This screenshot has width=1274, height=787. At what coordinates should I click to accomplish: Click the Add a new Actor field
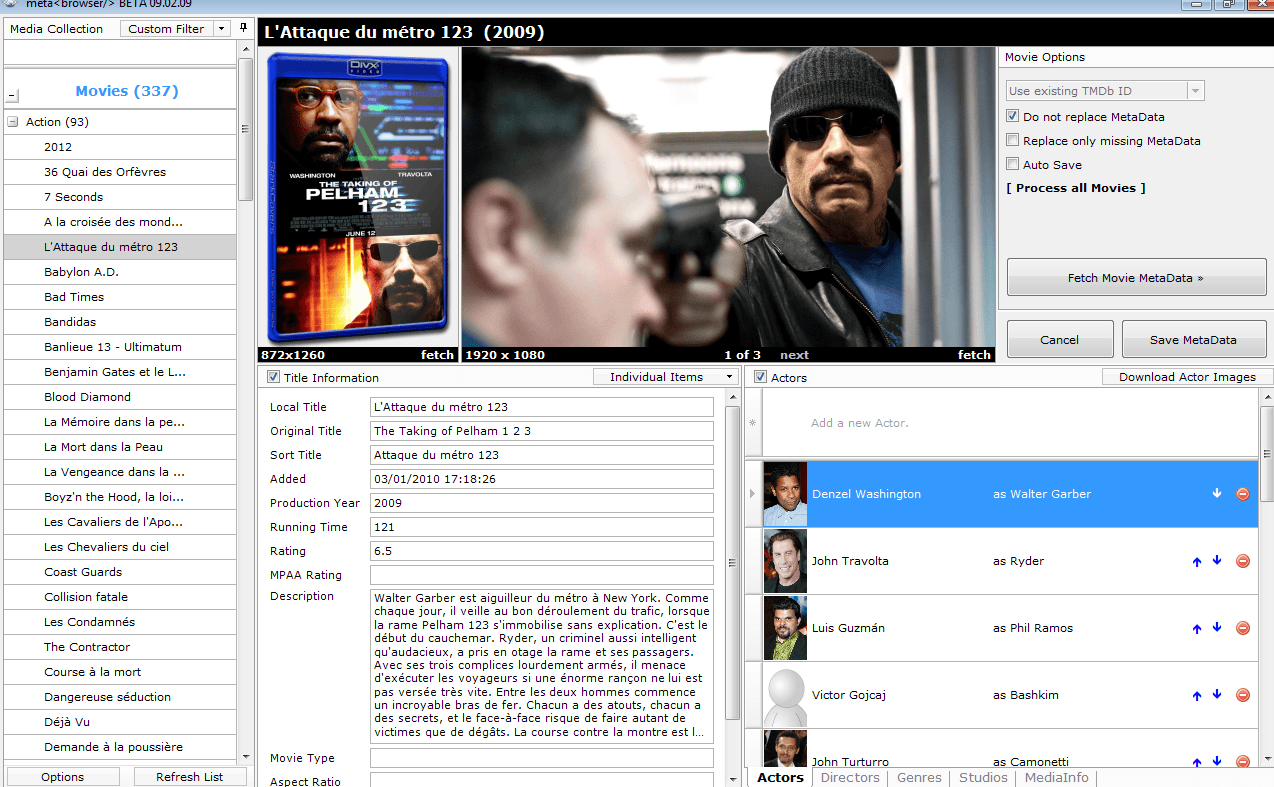click(x=1008, y=423)
